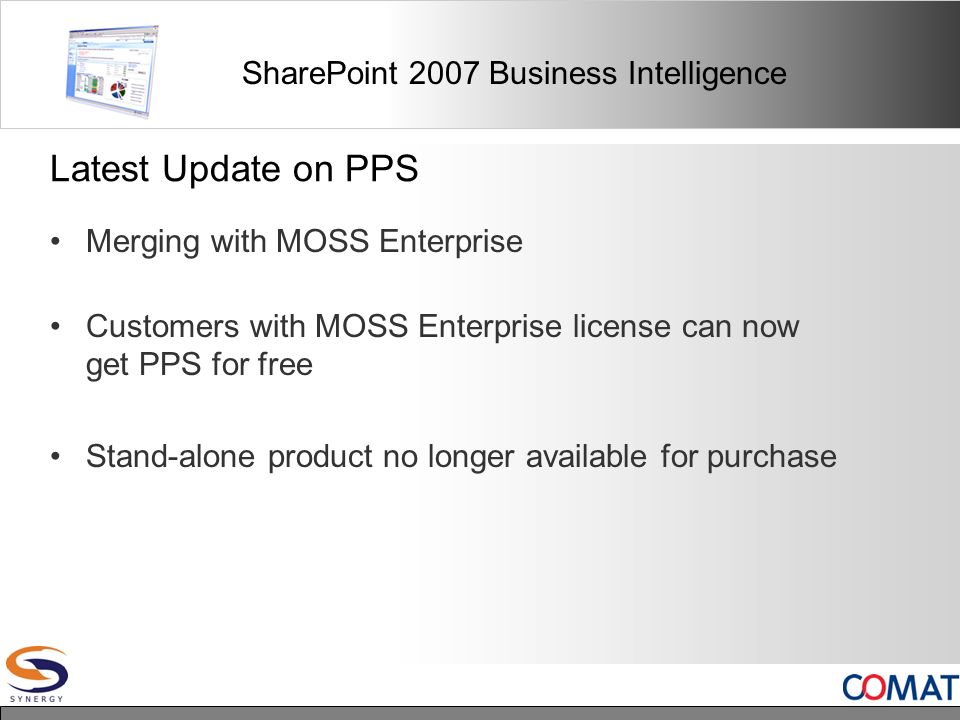Image resolution: width=960 pixels, height=720 pixels.
Task: Click the Latest Update on PPS heading
Action: [234, 168]
